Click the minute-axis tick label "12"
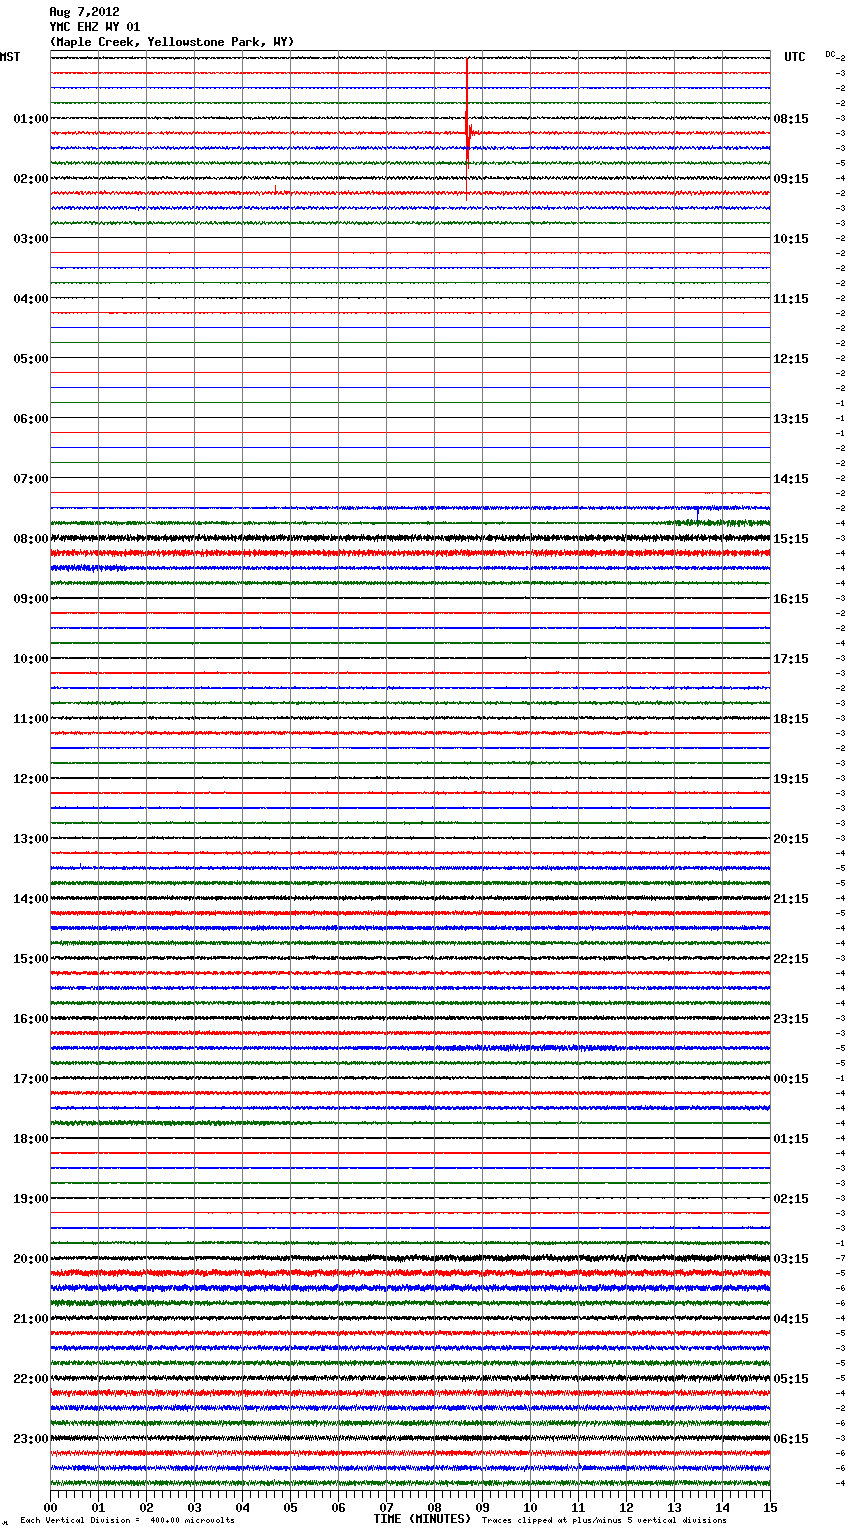The width and height of the screenshot is (850, 1534). (626, 1508)
